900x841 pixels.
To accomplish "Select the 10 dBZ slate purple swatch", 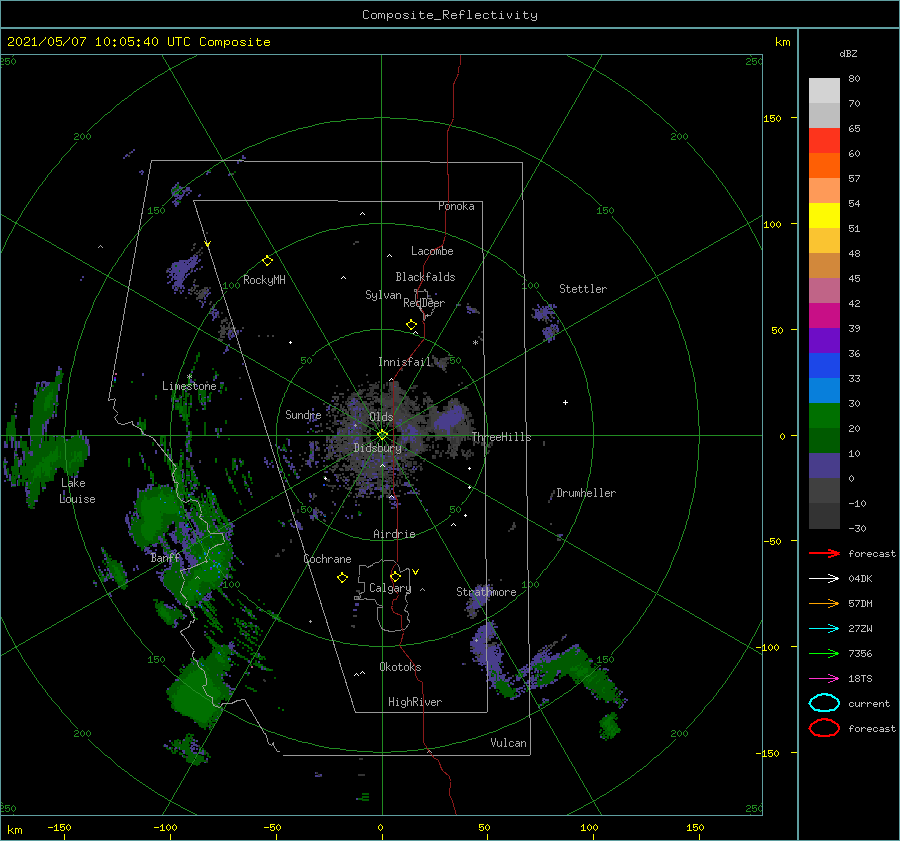I will click(x=824, y=465).
